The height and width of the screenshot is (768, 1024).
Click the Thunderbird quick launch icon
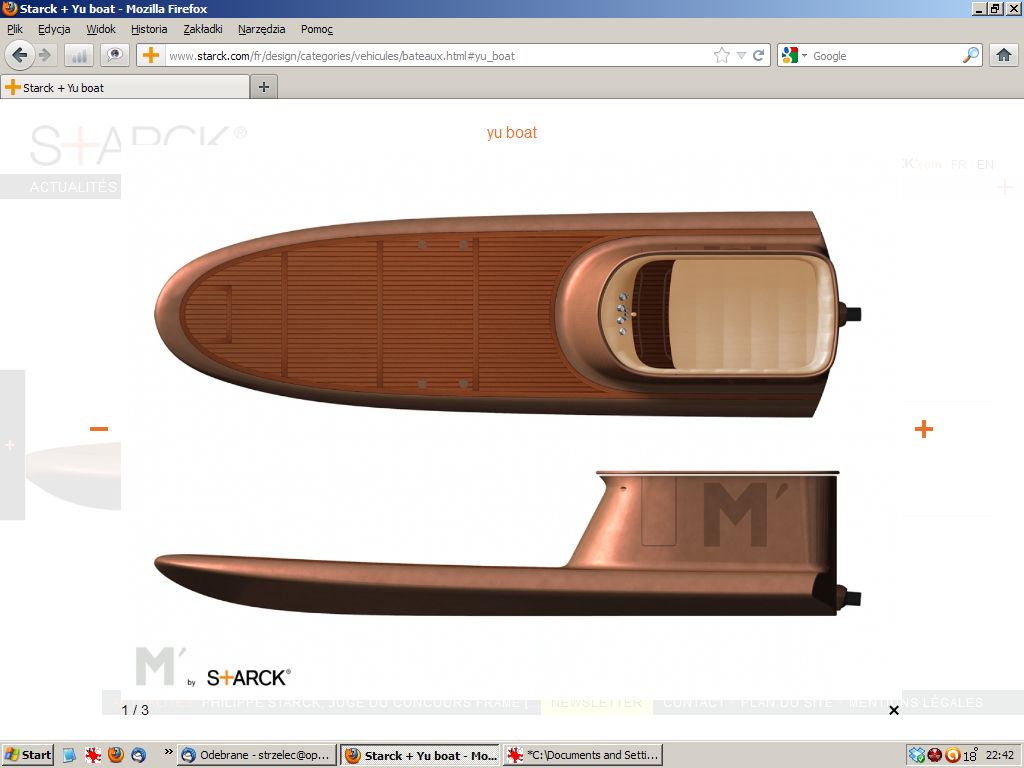[138, 755]
